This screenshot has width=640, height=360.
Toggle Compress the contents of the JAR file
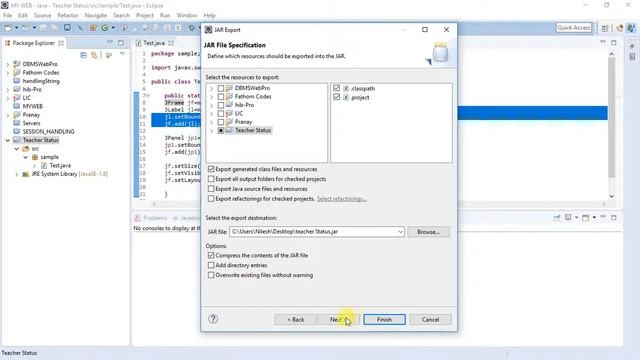click(211, 255)
